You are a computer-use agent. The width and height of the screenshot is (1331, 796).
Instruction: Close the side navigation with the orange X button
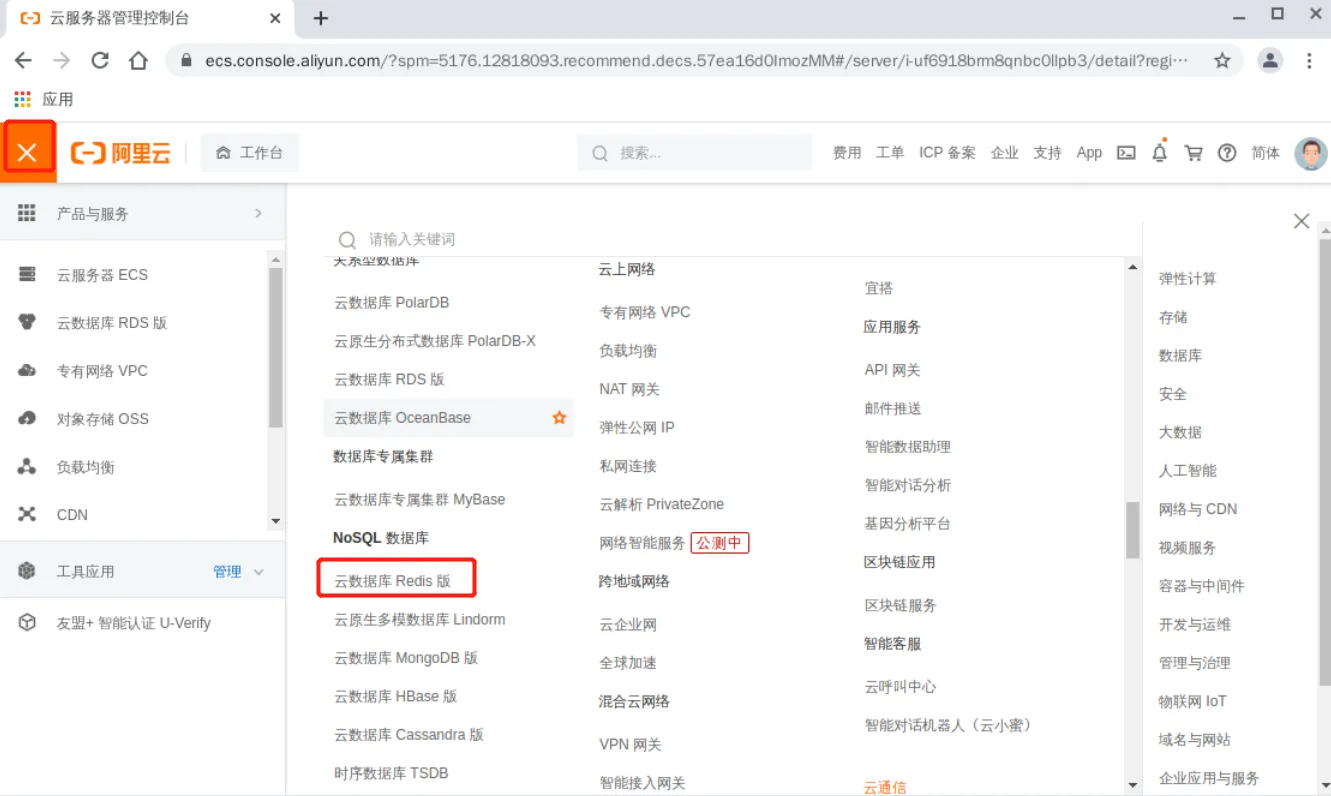[x=28, y=152]
